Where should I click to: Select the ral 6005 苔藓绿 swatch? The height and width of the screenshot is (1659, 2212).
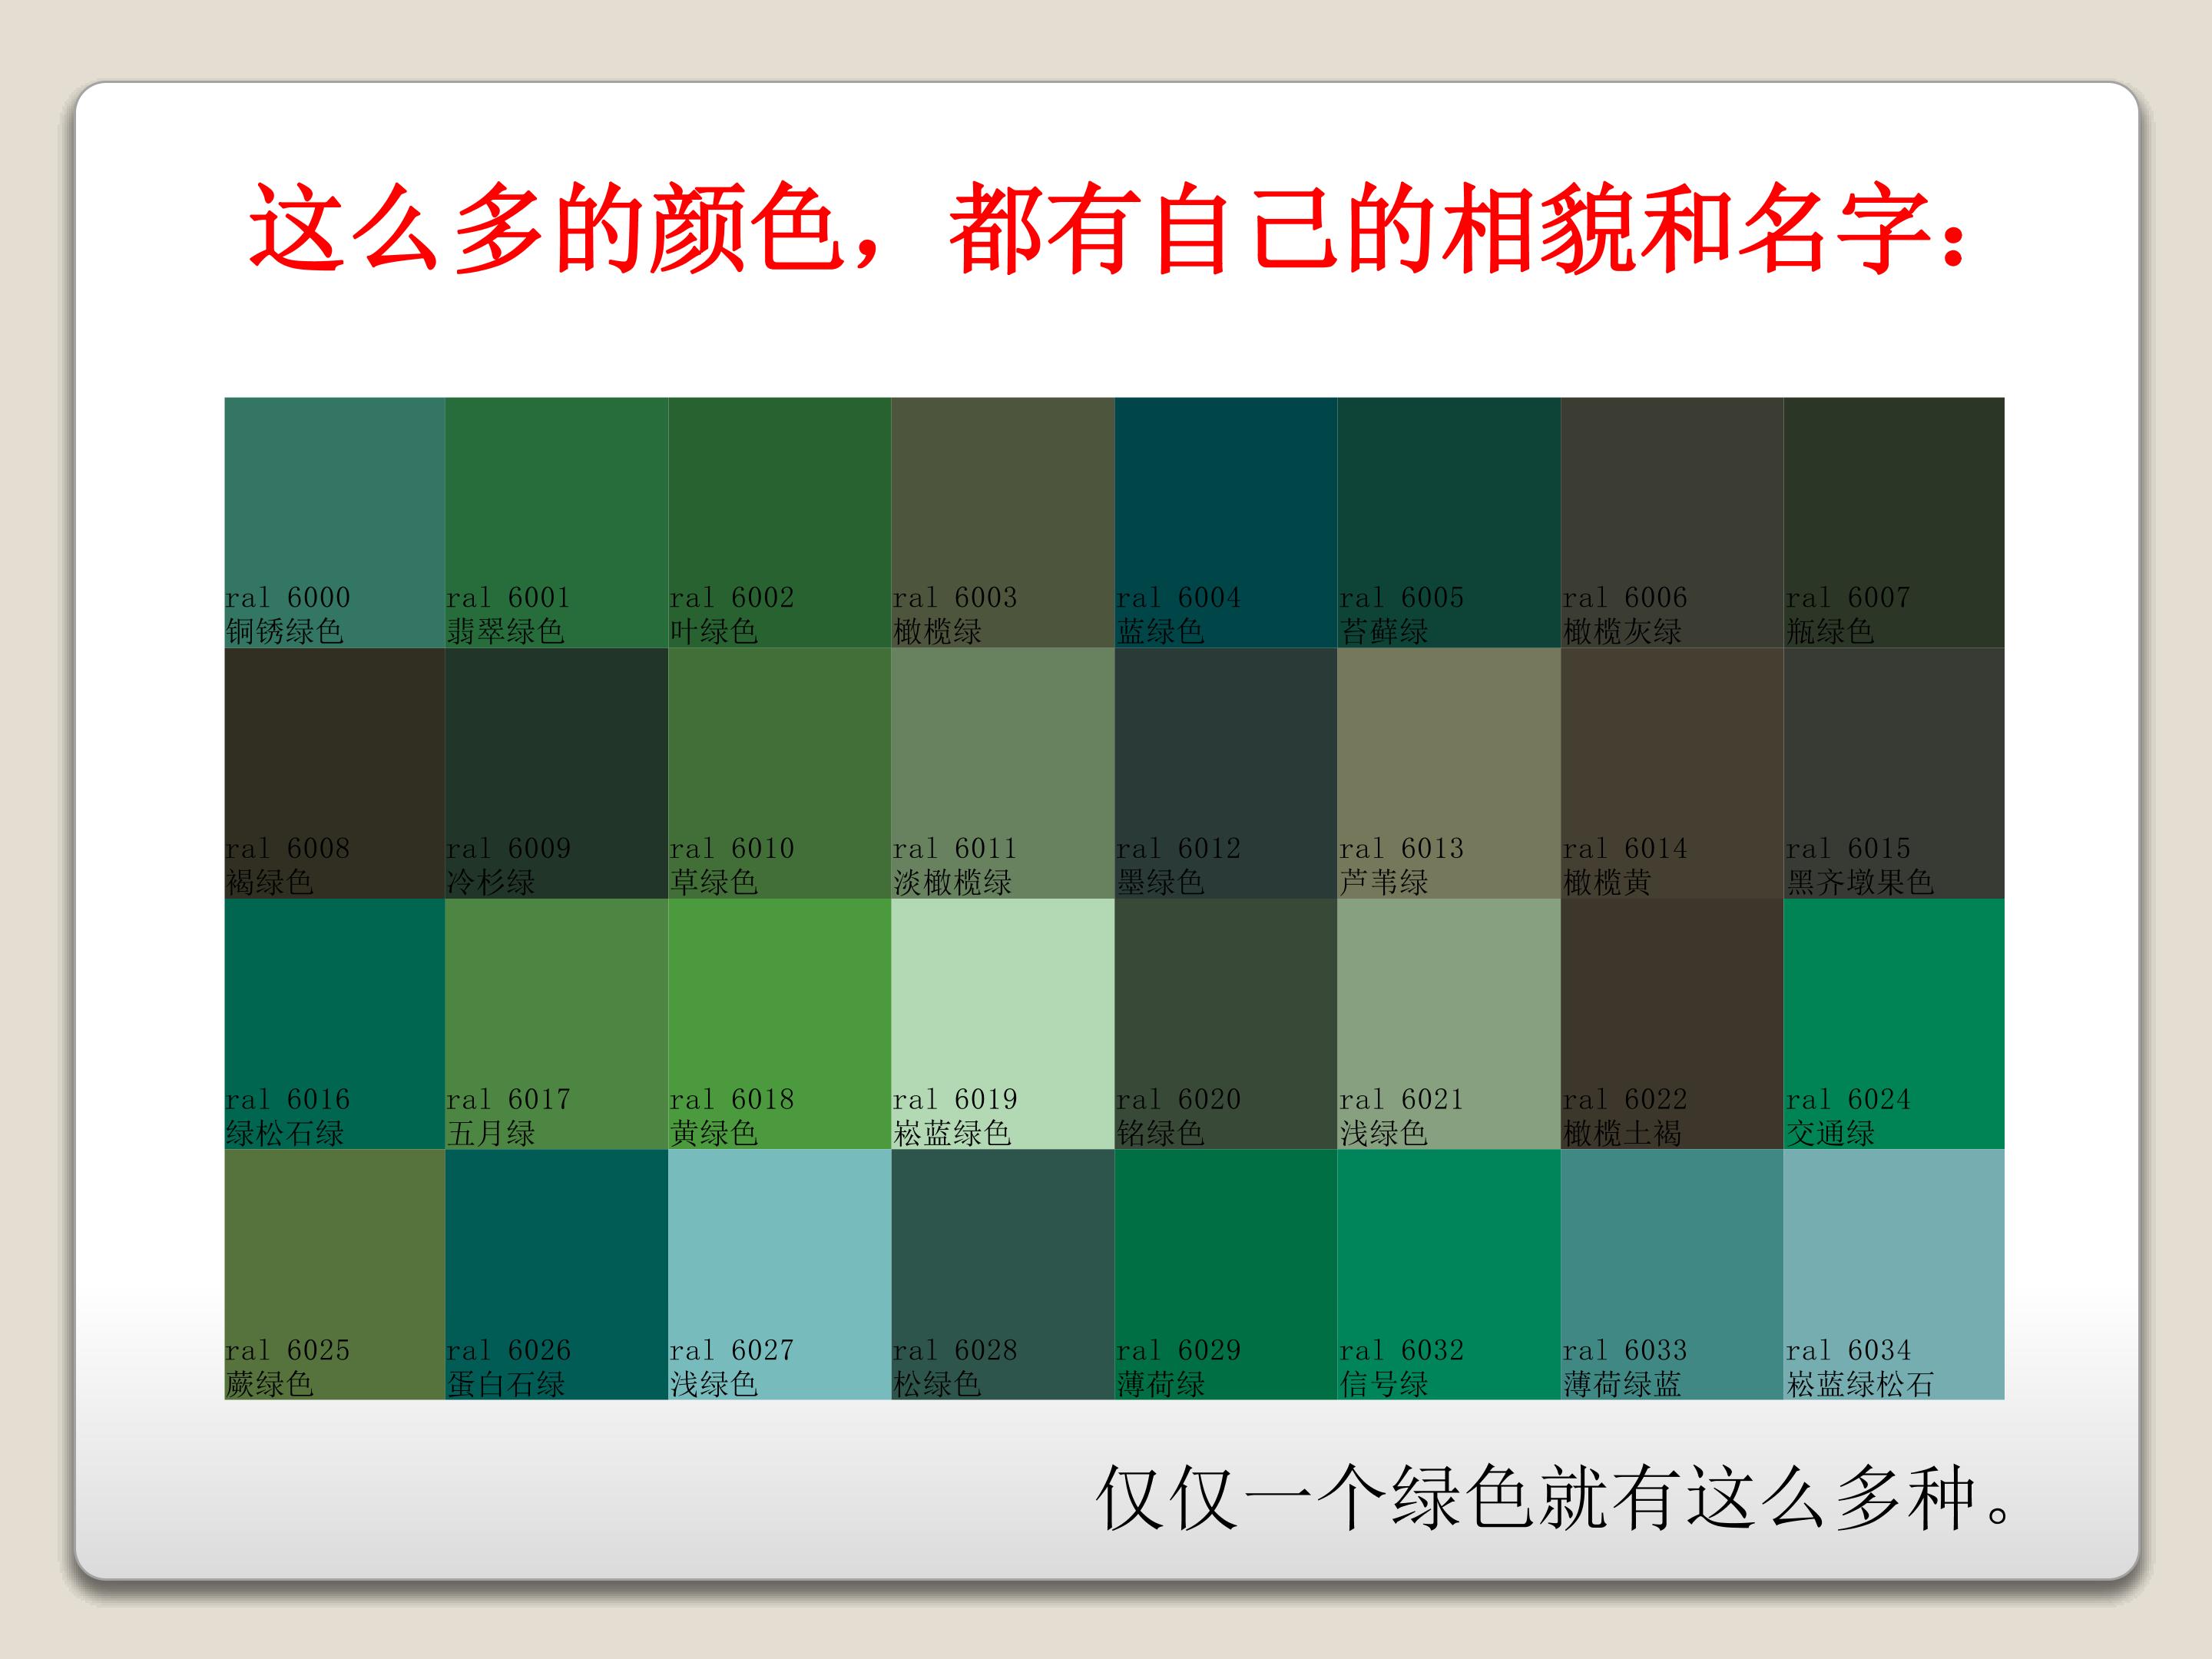pyautogui.click(x=1449, y=523)
